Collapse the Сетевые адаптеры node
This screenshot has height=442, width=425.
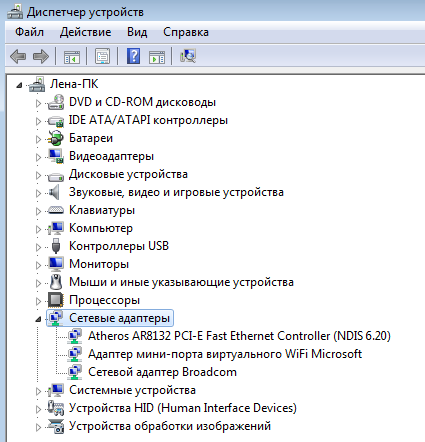click(38, 319)
